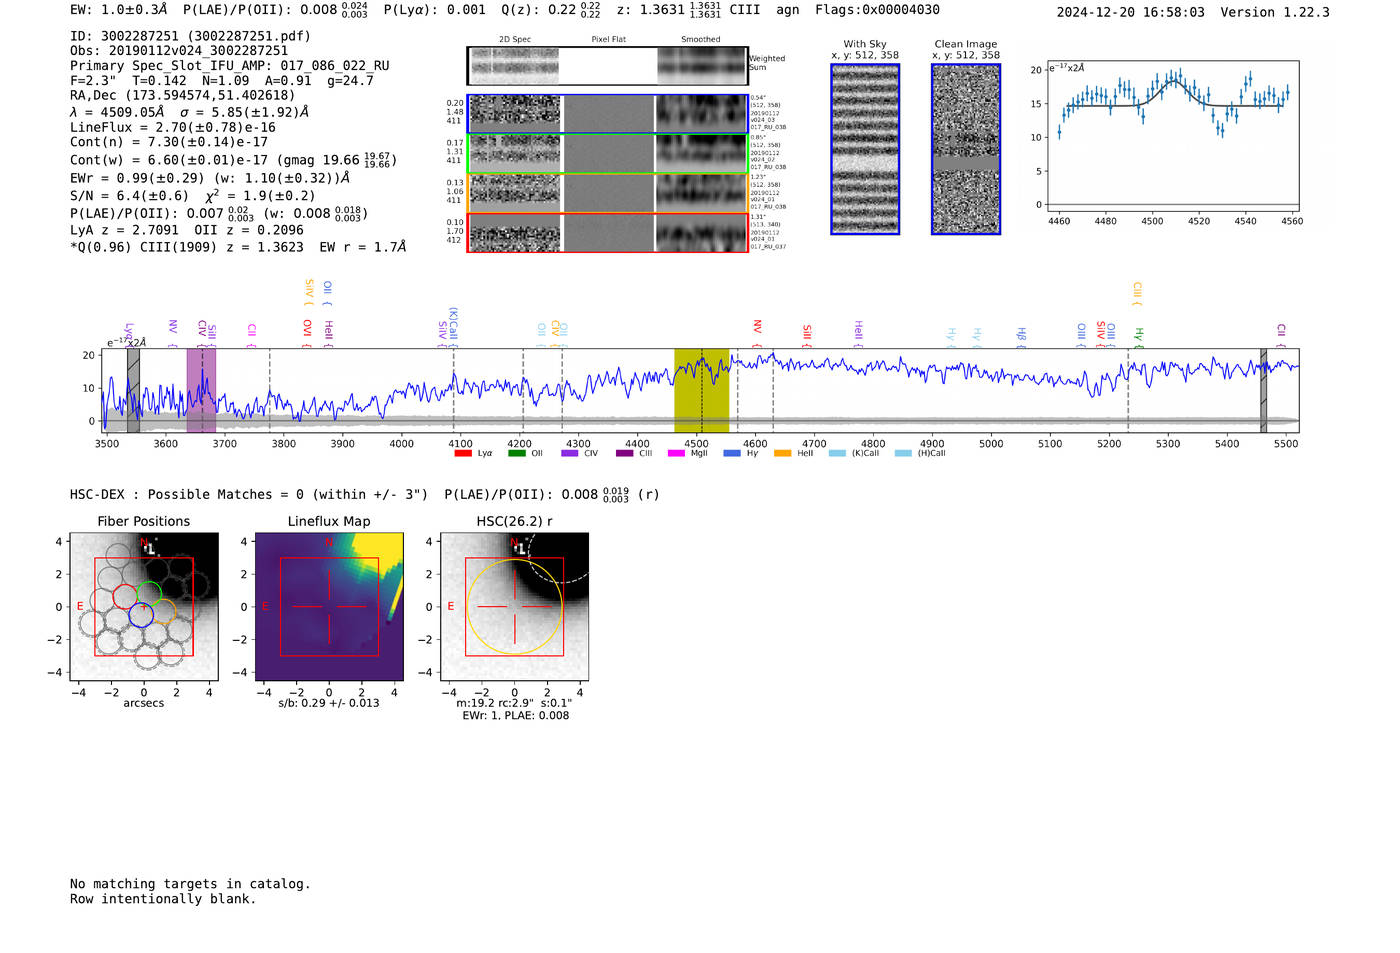Click the yellow aperture circle in HSC image
The image size is (1400, 953).
click(514, 607)
